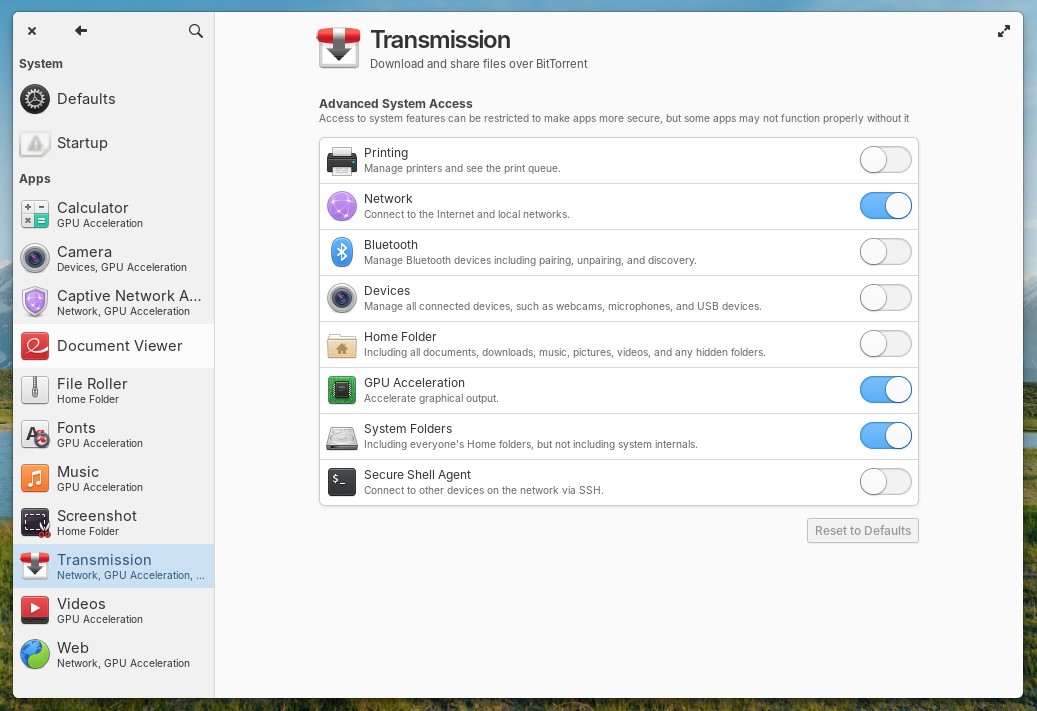
Task: Click the Devices webcam icon in permissions list
Action: click(342, 298)
